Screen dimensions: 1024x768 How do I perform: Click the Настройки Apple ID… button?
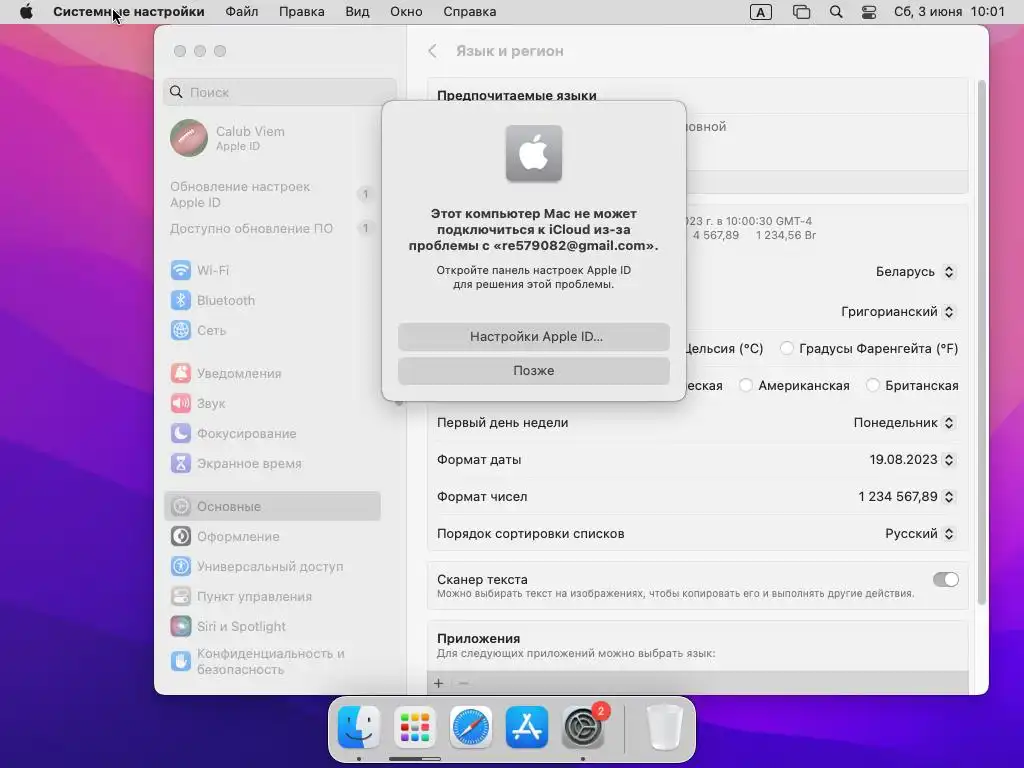(x=534, y=336)
